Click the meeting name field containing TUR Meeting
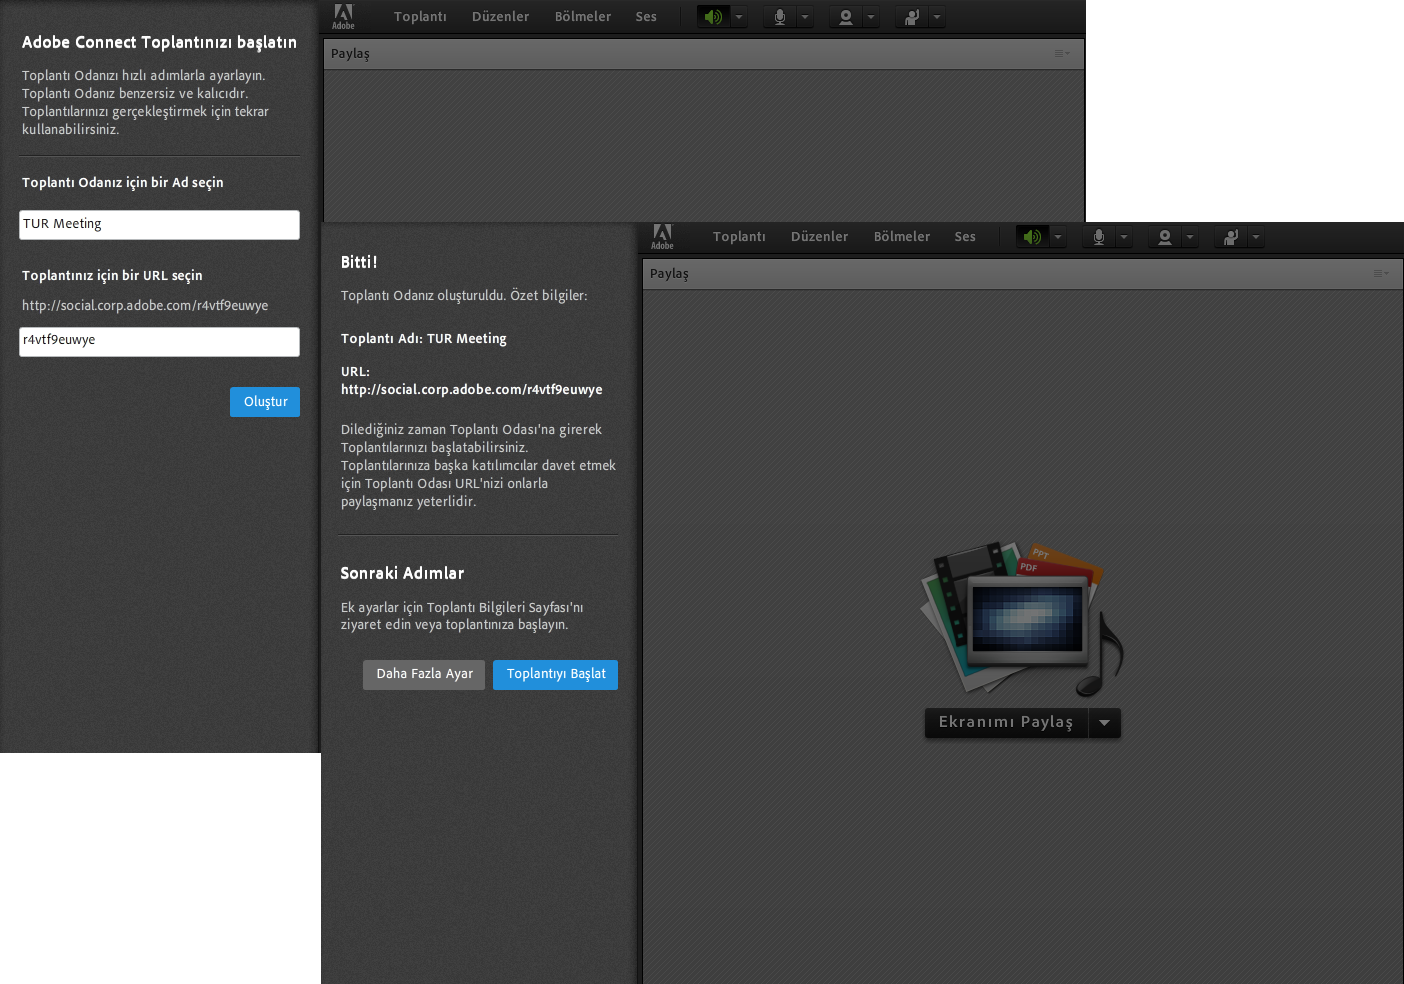This screenshot has height=984, width=1404. point(159,225)
